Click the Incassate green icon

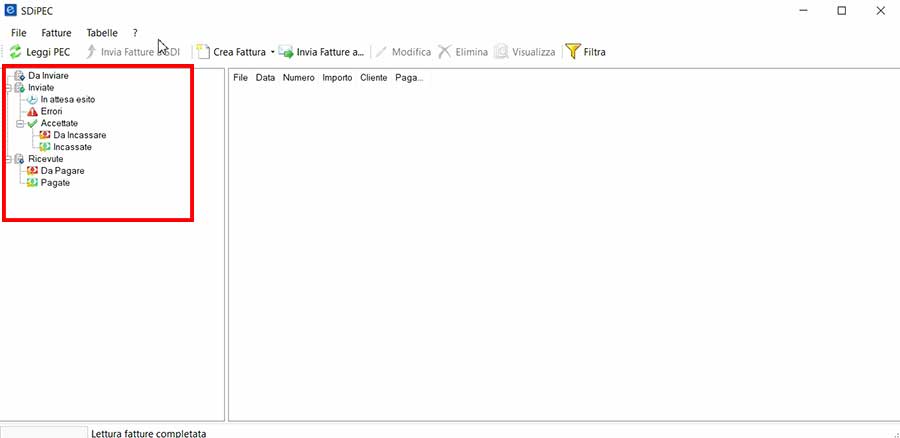pos(45,147)
